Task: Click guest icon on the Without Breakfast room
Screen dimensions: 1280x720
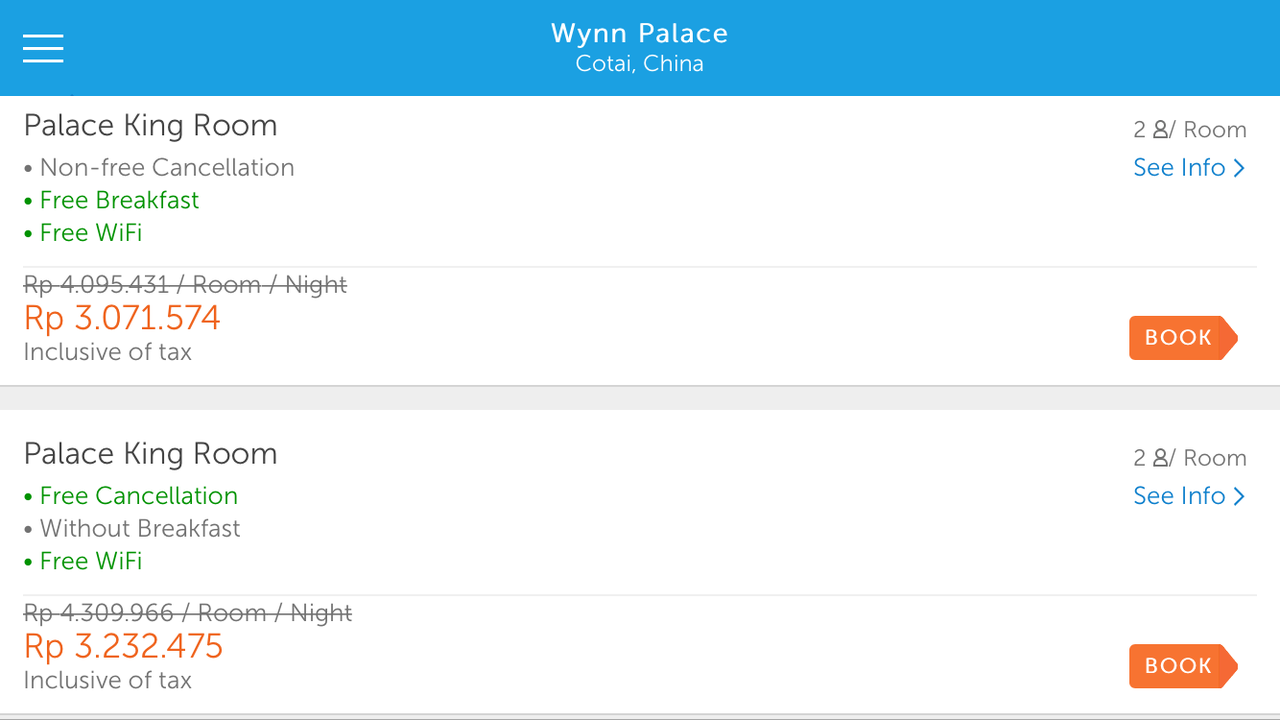Action: 1160,458
